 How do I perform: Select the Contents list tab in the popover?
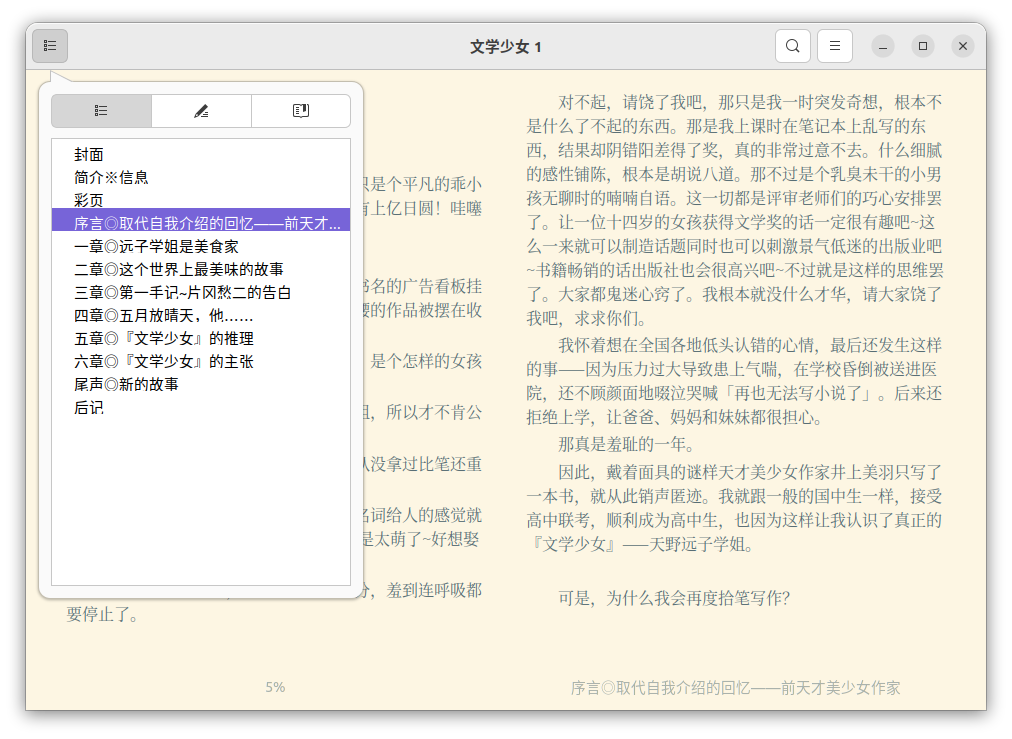click(x=101, y=110)
